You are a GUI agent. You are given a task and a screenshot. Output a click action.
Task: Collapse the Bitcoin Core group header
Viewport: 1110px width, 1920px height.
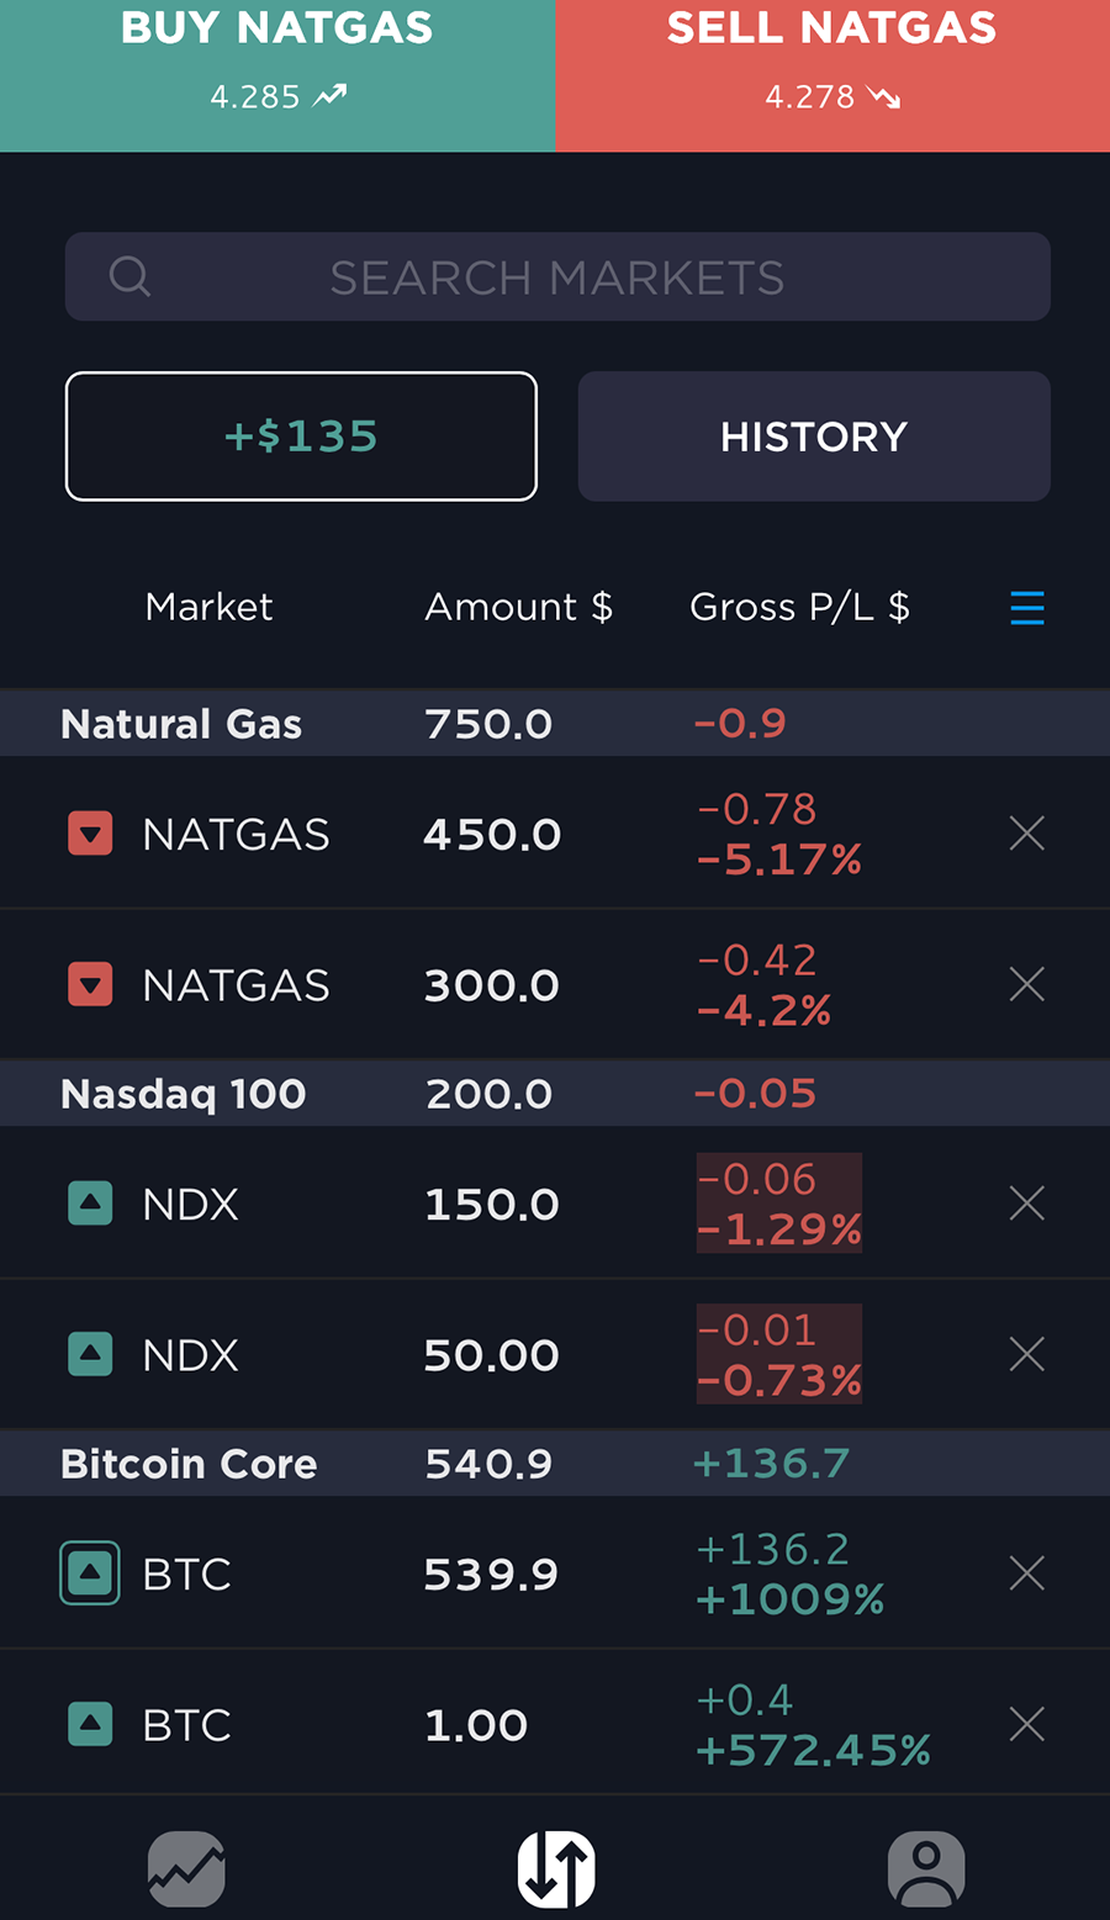tap(555, 1463)
